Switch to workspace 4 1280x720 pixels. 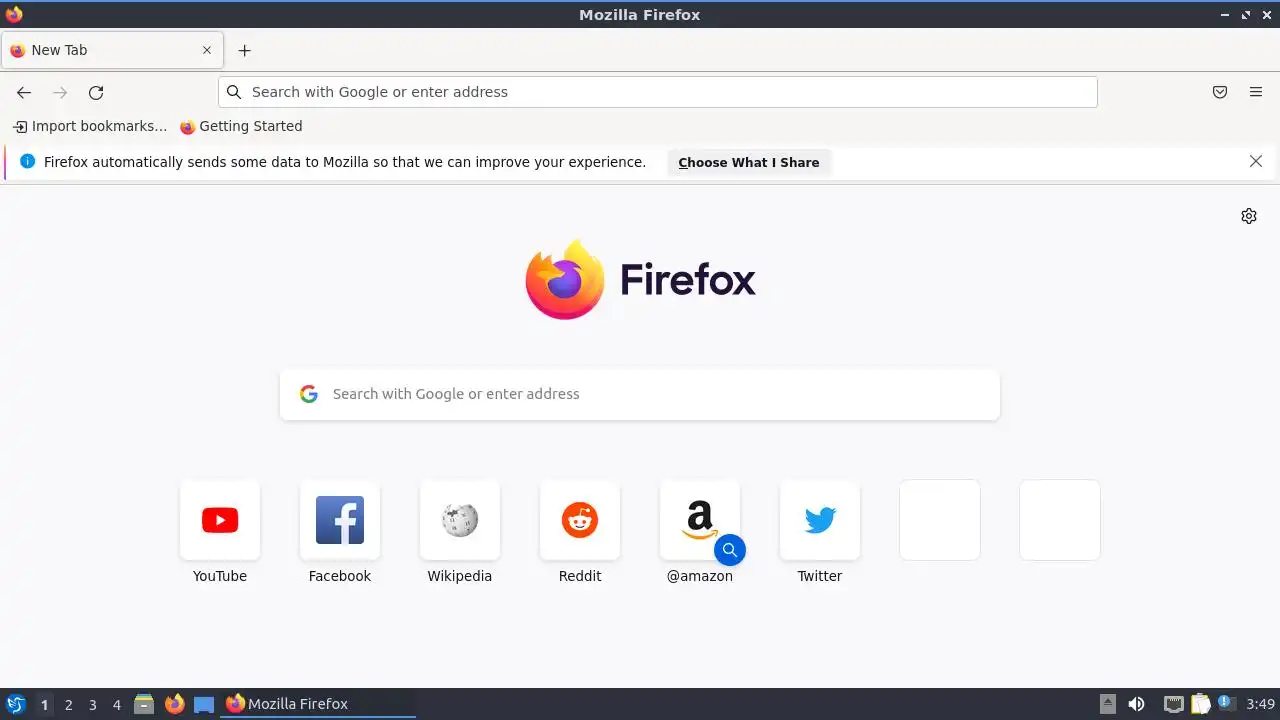point(117,705)
